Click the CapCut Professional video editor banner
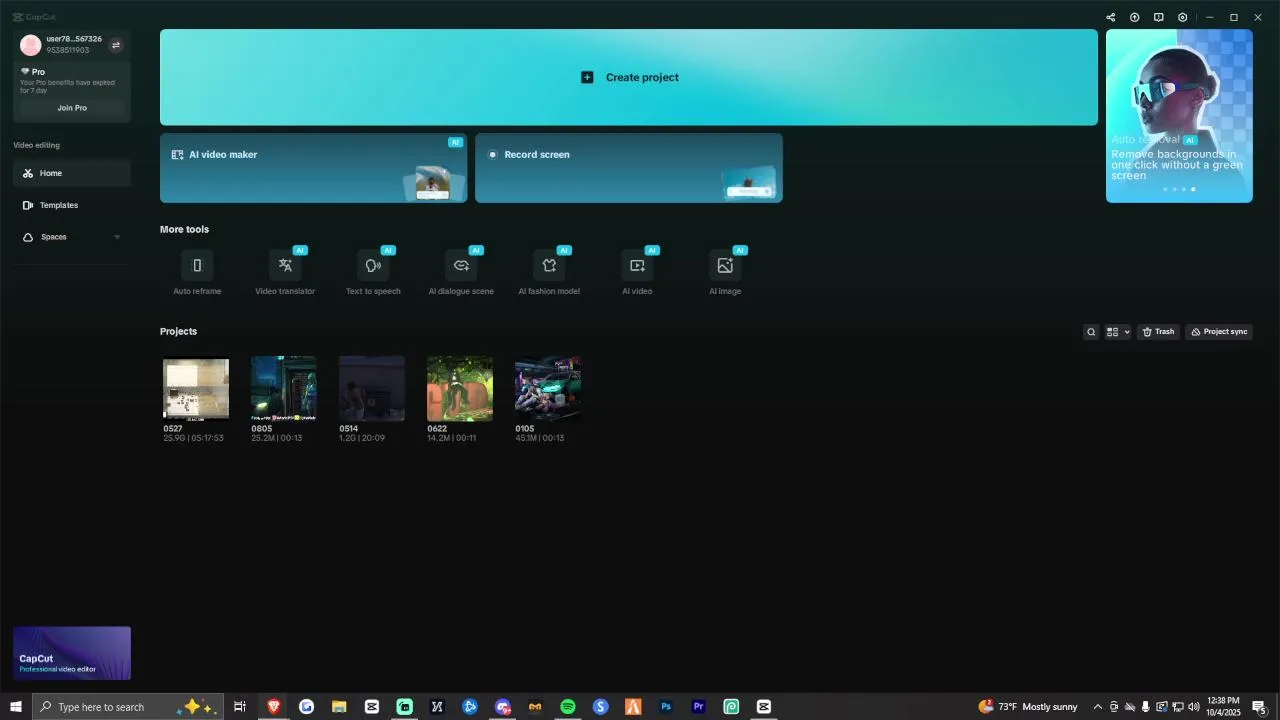 coord(72,653)
